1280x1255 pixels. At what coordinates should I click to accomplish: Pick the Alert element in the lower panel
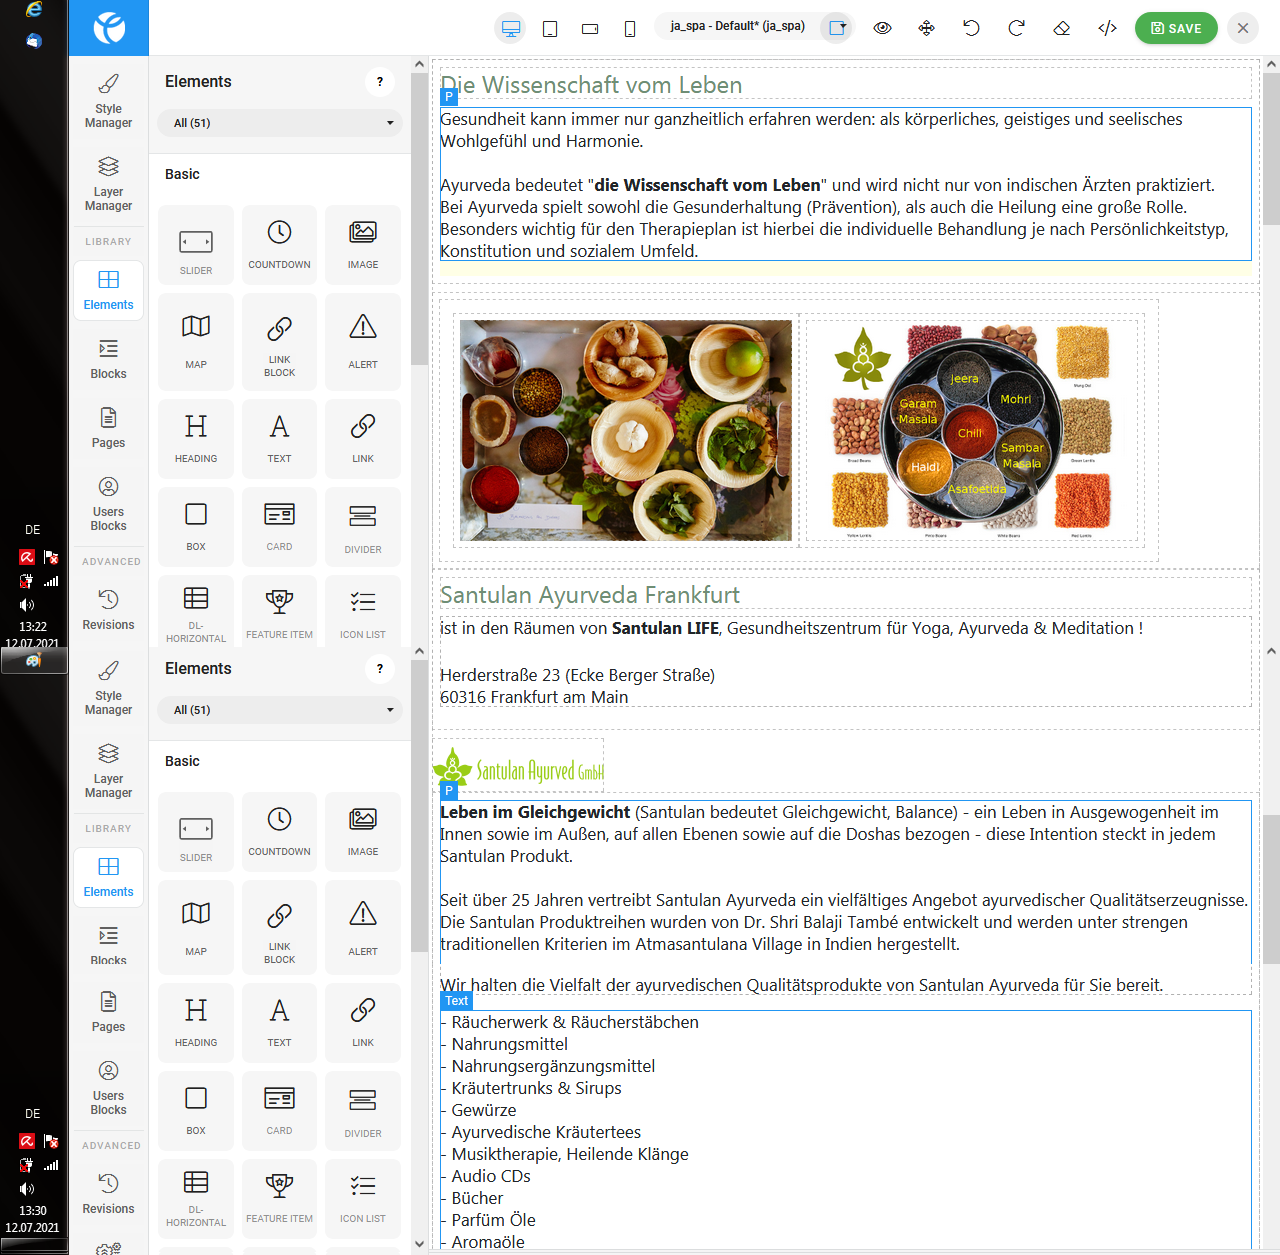[363, 928]
